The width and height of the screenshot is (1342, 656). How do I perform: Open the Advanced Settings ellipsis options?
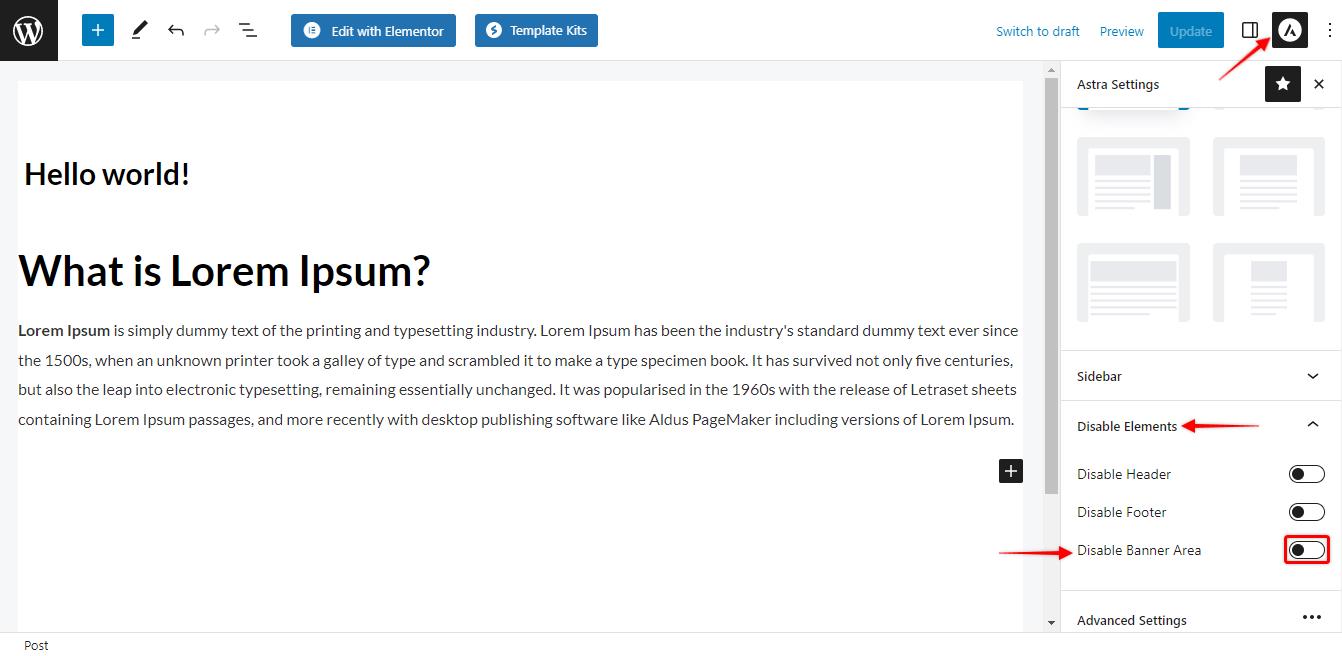point(1312,618)
